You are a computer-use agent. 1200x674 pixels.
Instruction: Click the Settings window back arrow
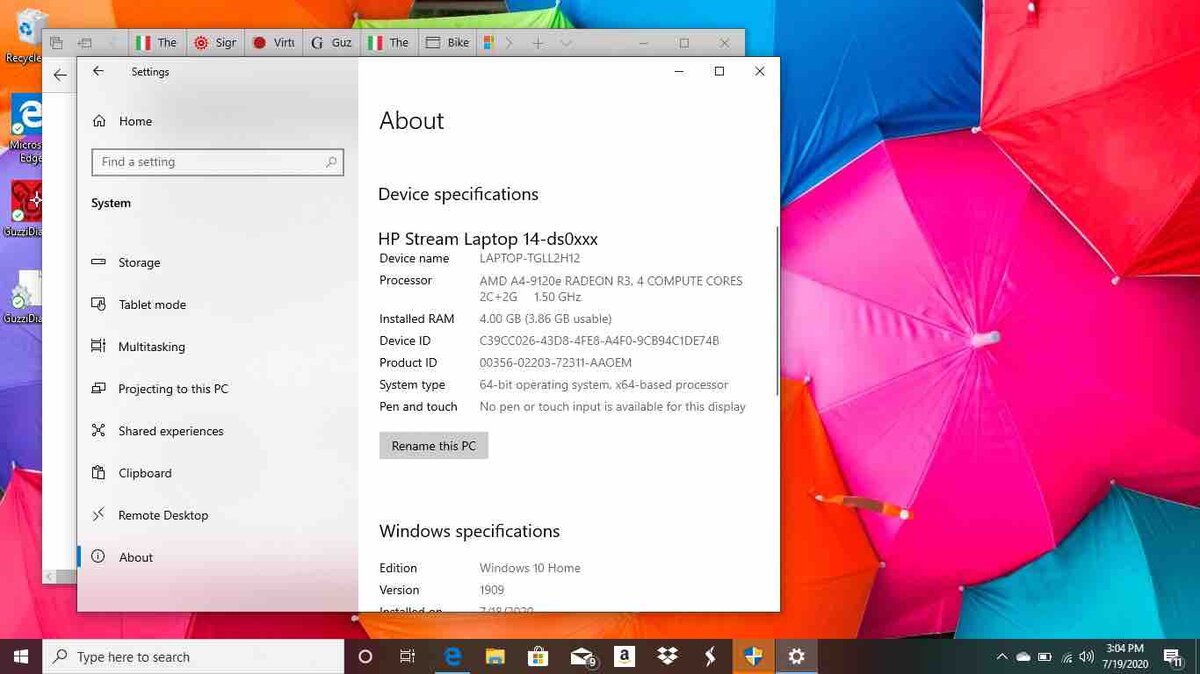[x=98, y=71]
